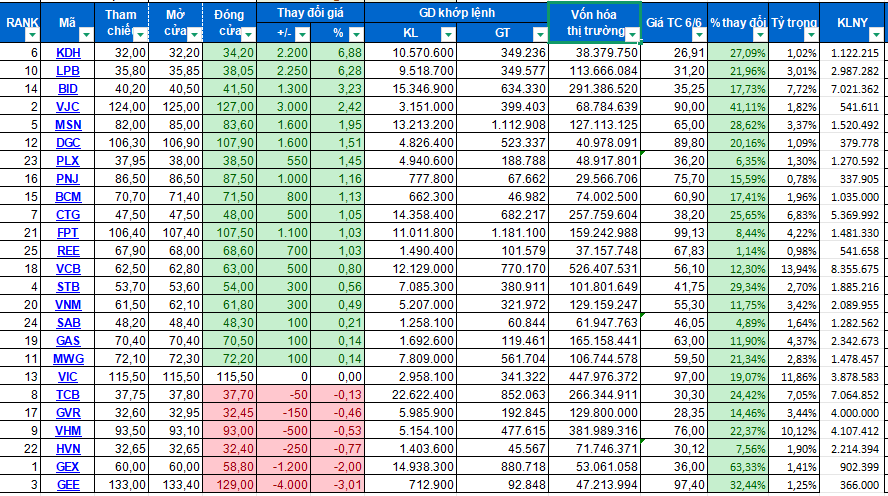Open the Vốn hóa thị trường filter dropdown

click(x=632, y=35)
